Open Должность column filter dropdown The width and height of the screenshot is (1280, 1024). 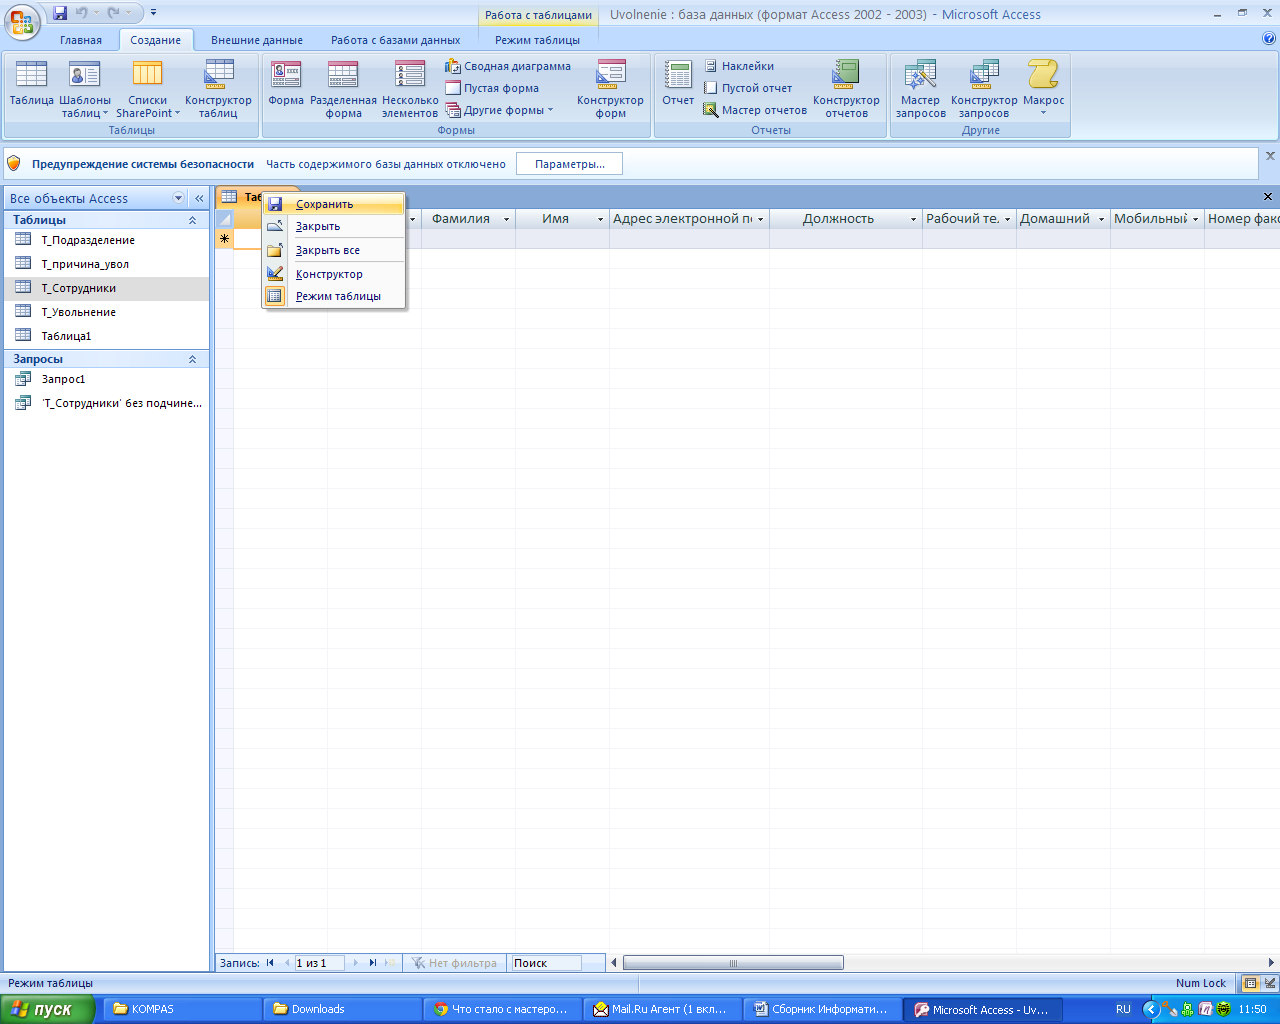[x=913, y=219]
